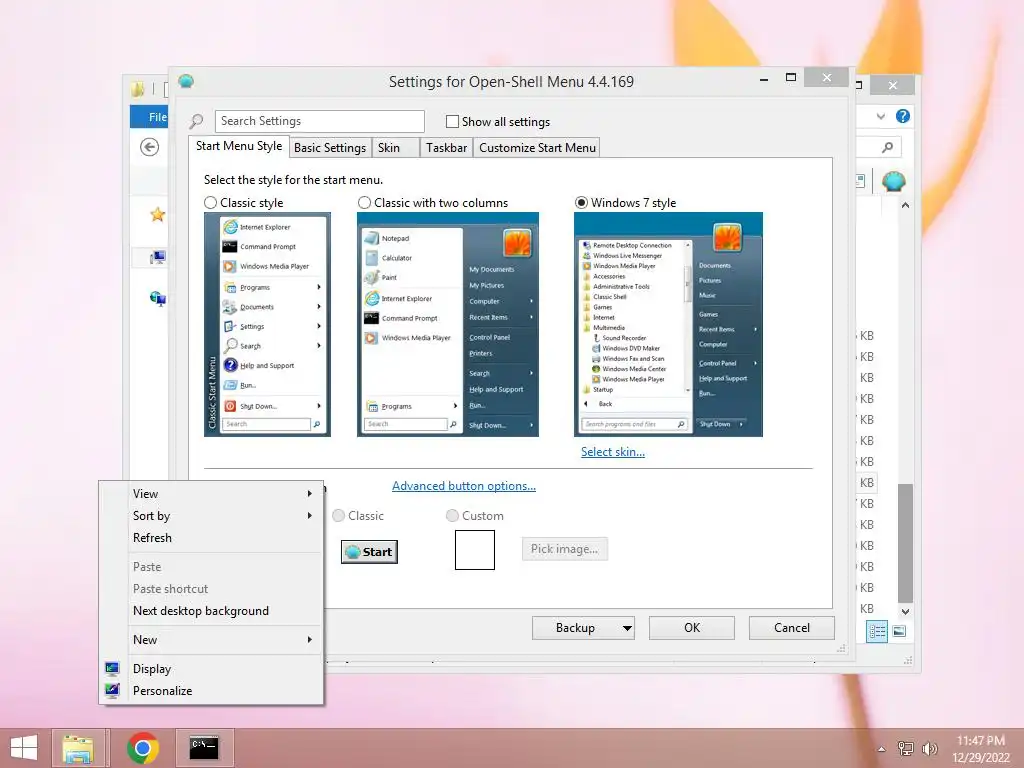Click the OK button
This screenshot has height=768, width=1024.
(692, 628)
